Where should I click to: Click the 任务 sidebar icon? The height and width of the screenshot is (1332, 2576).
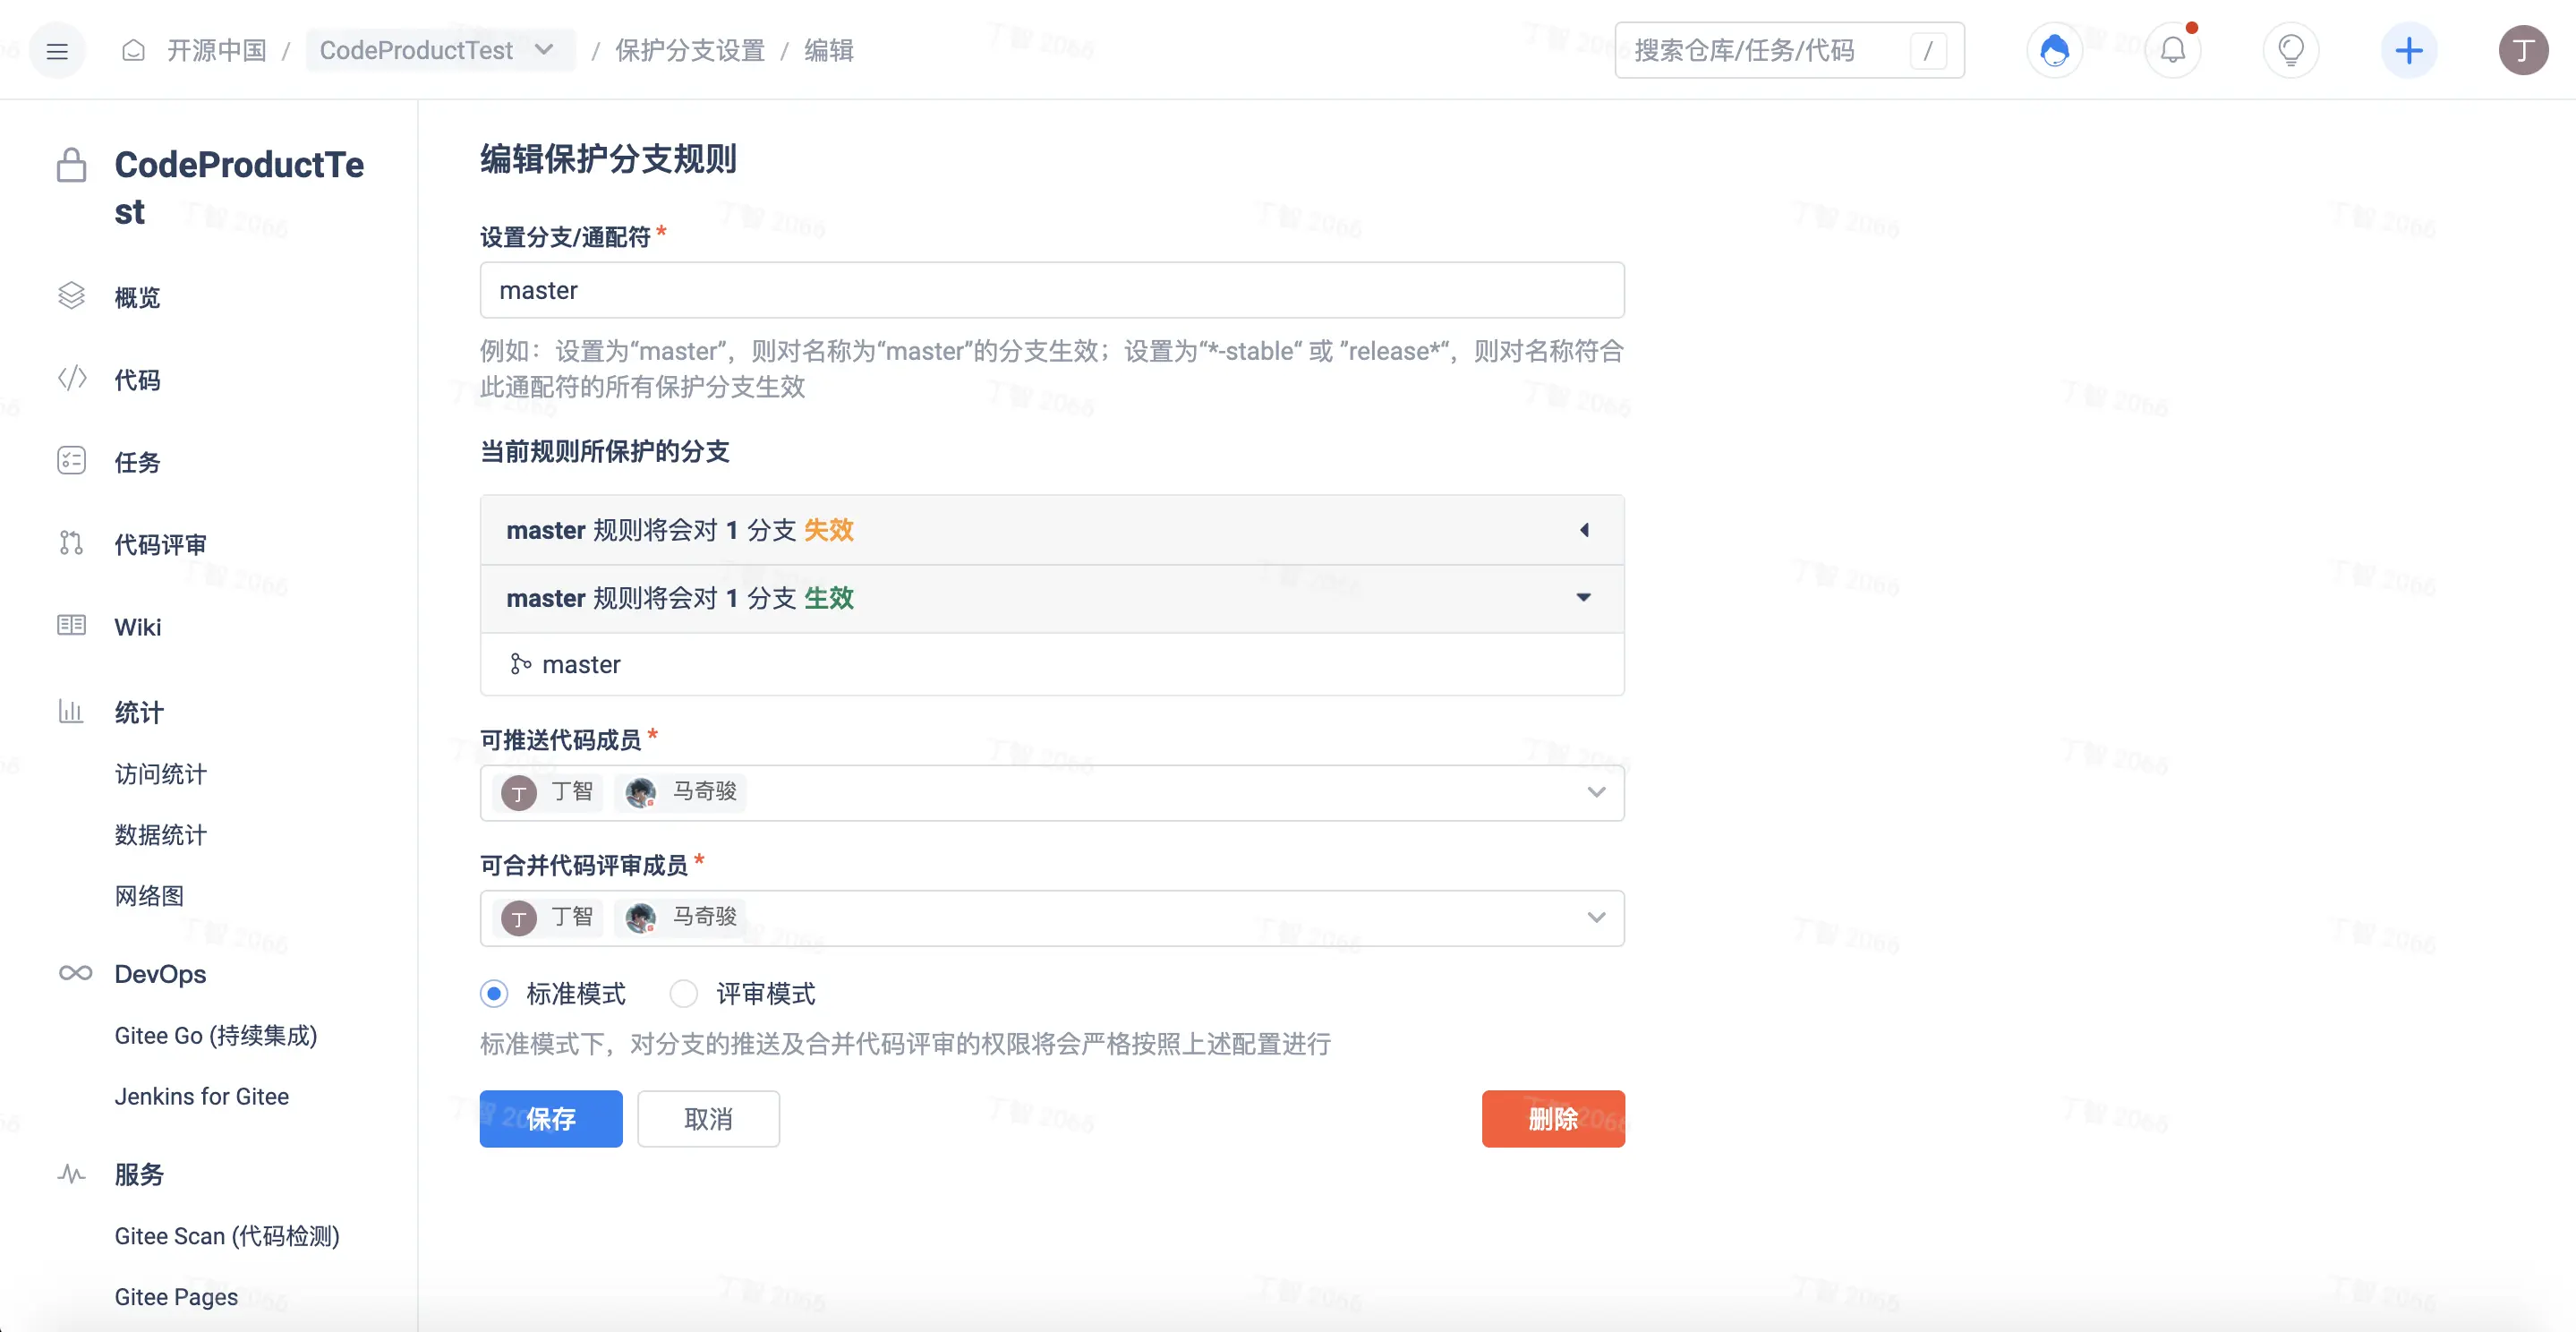72,462
